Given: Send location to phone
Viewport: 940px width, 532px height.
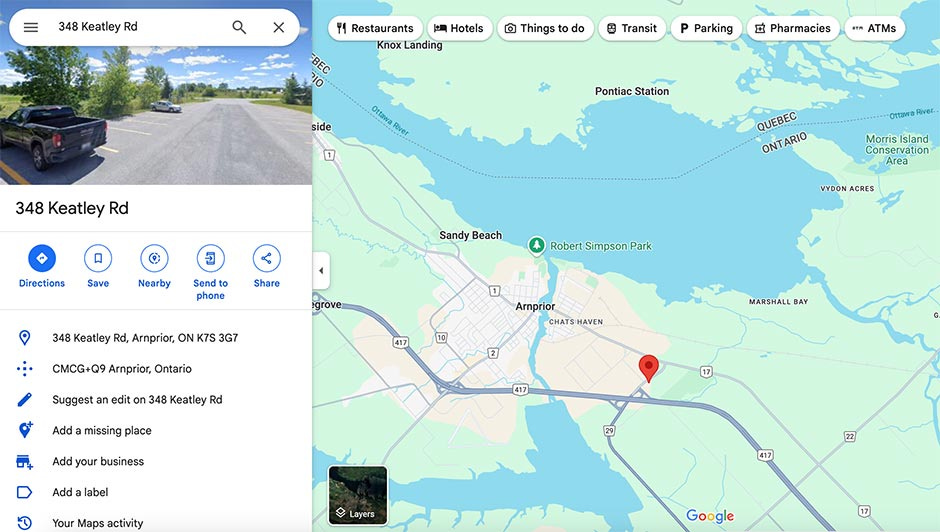Looking at the screenshot, I should click(210, 272).
